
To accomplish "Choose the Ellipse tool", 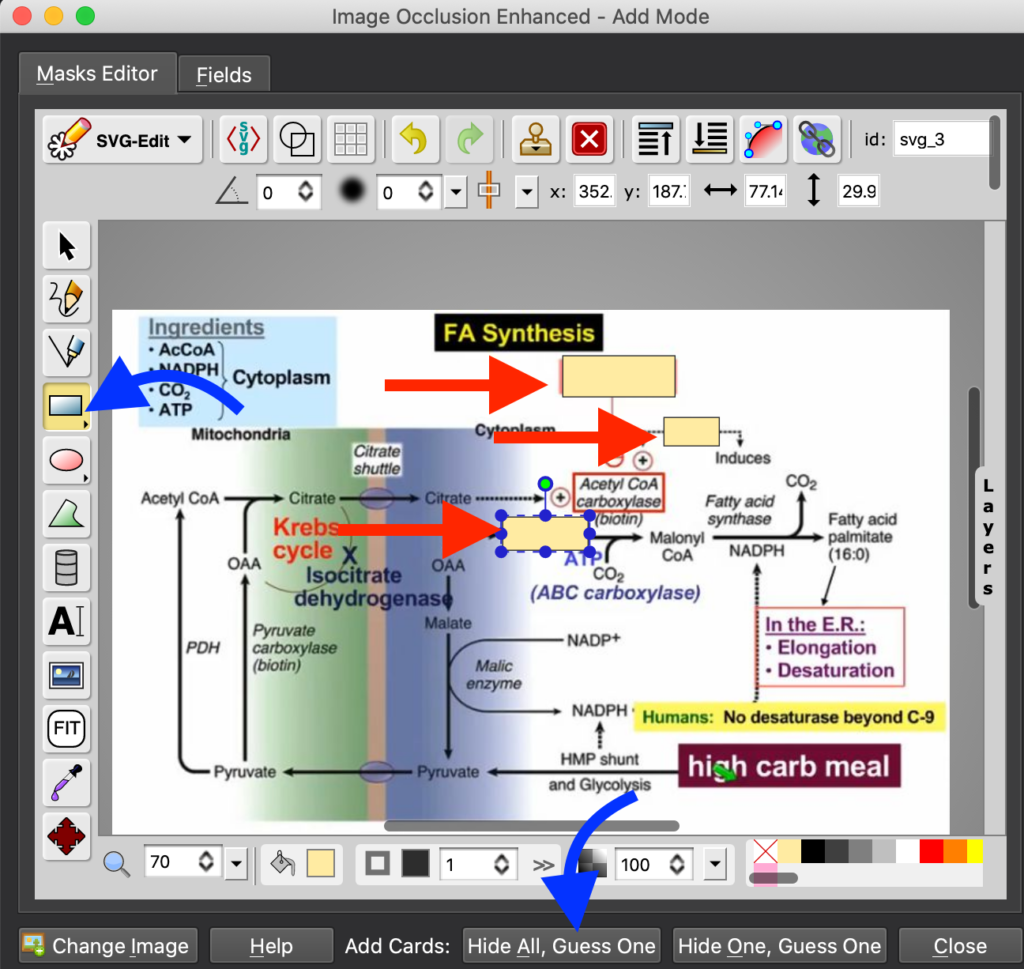I will [67, 460].
